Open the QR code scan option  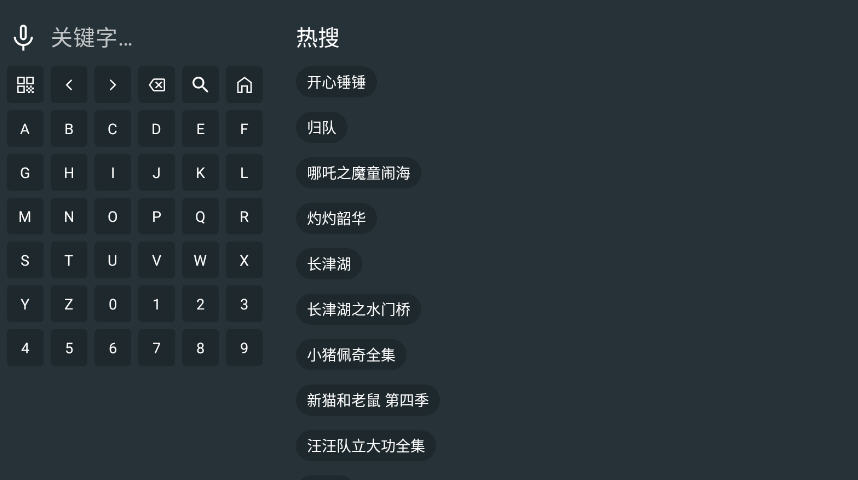pos(25,85)
